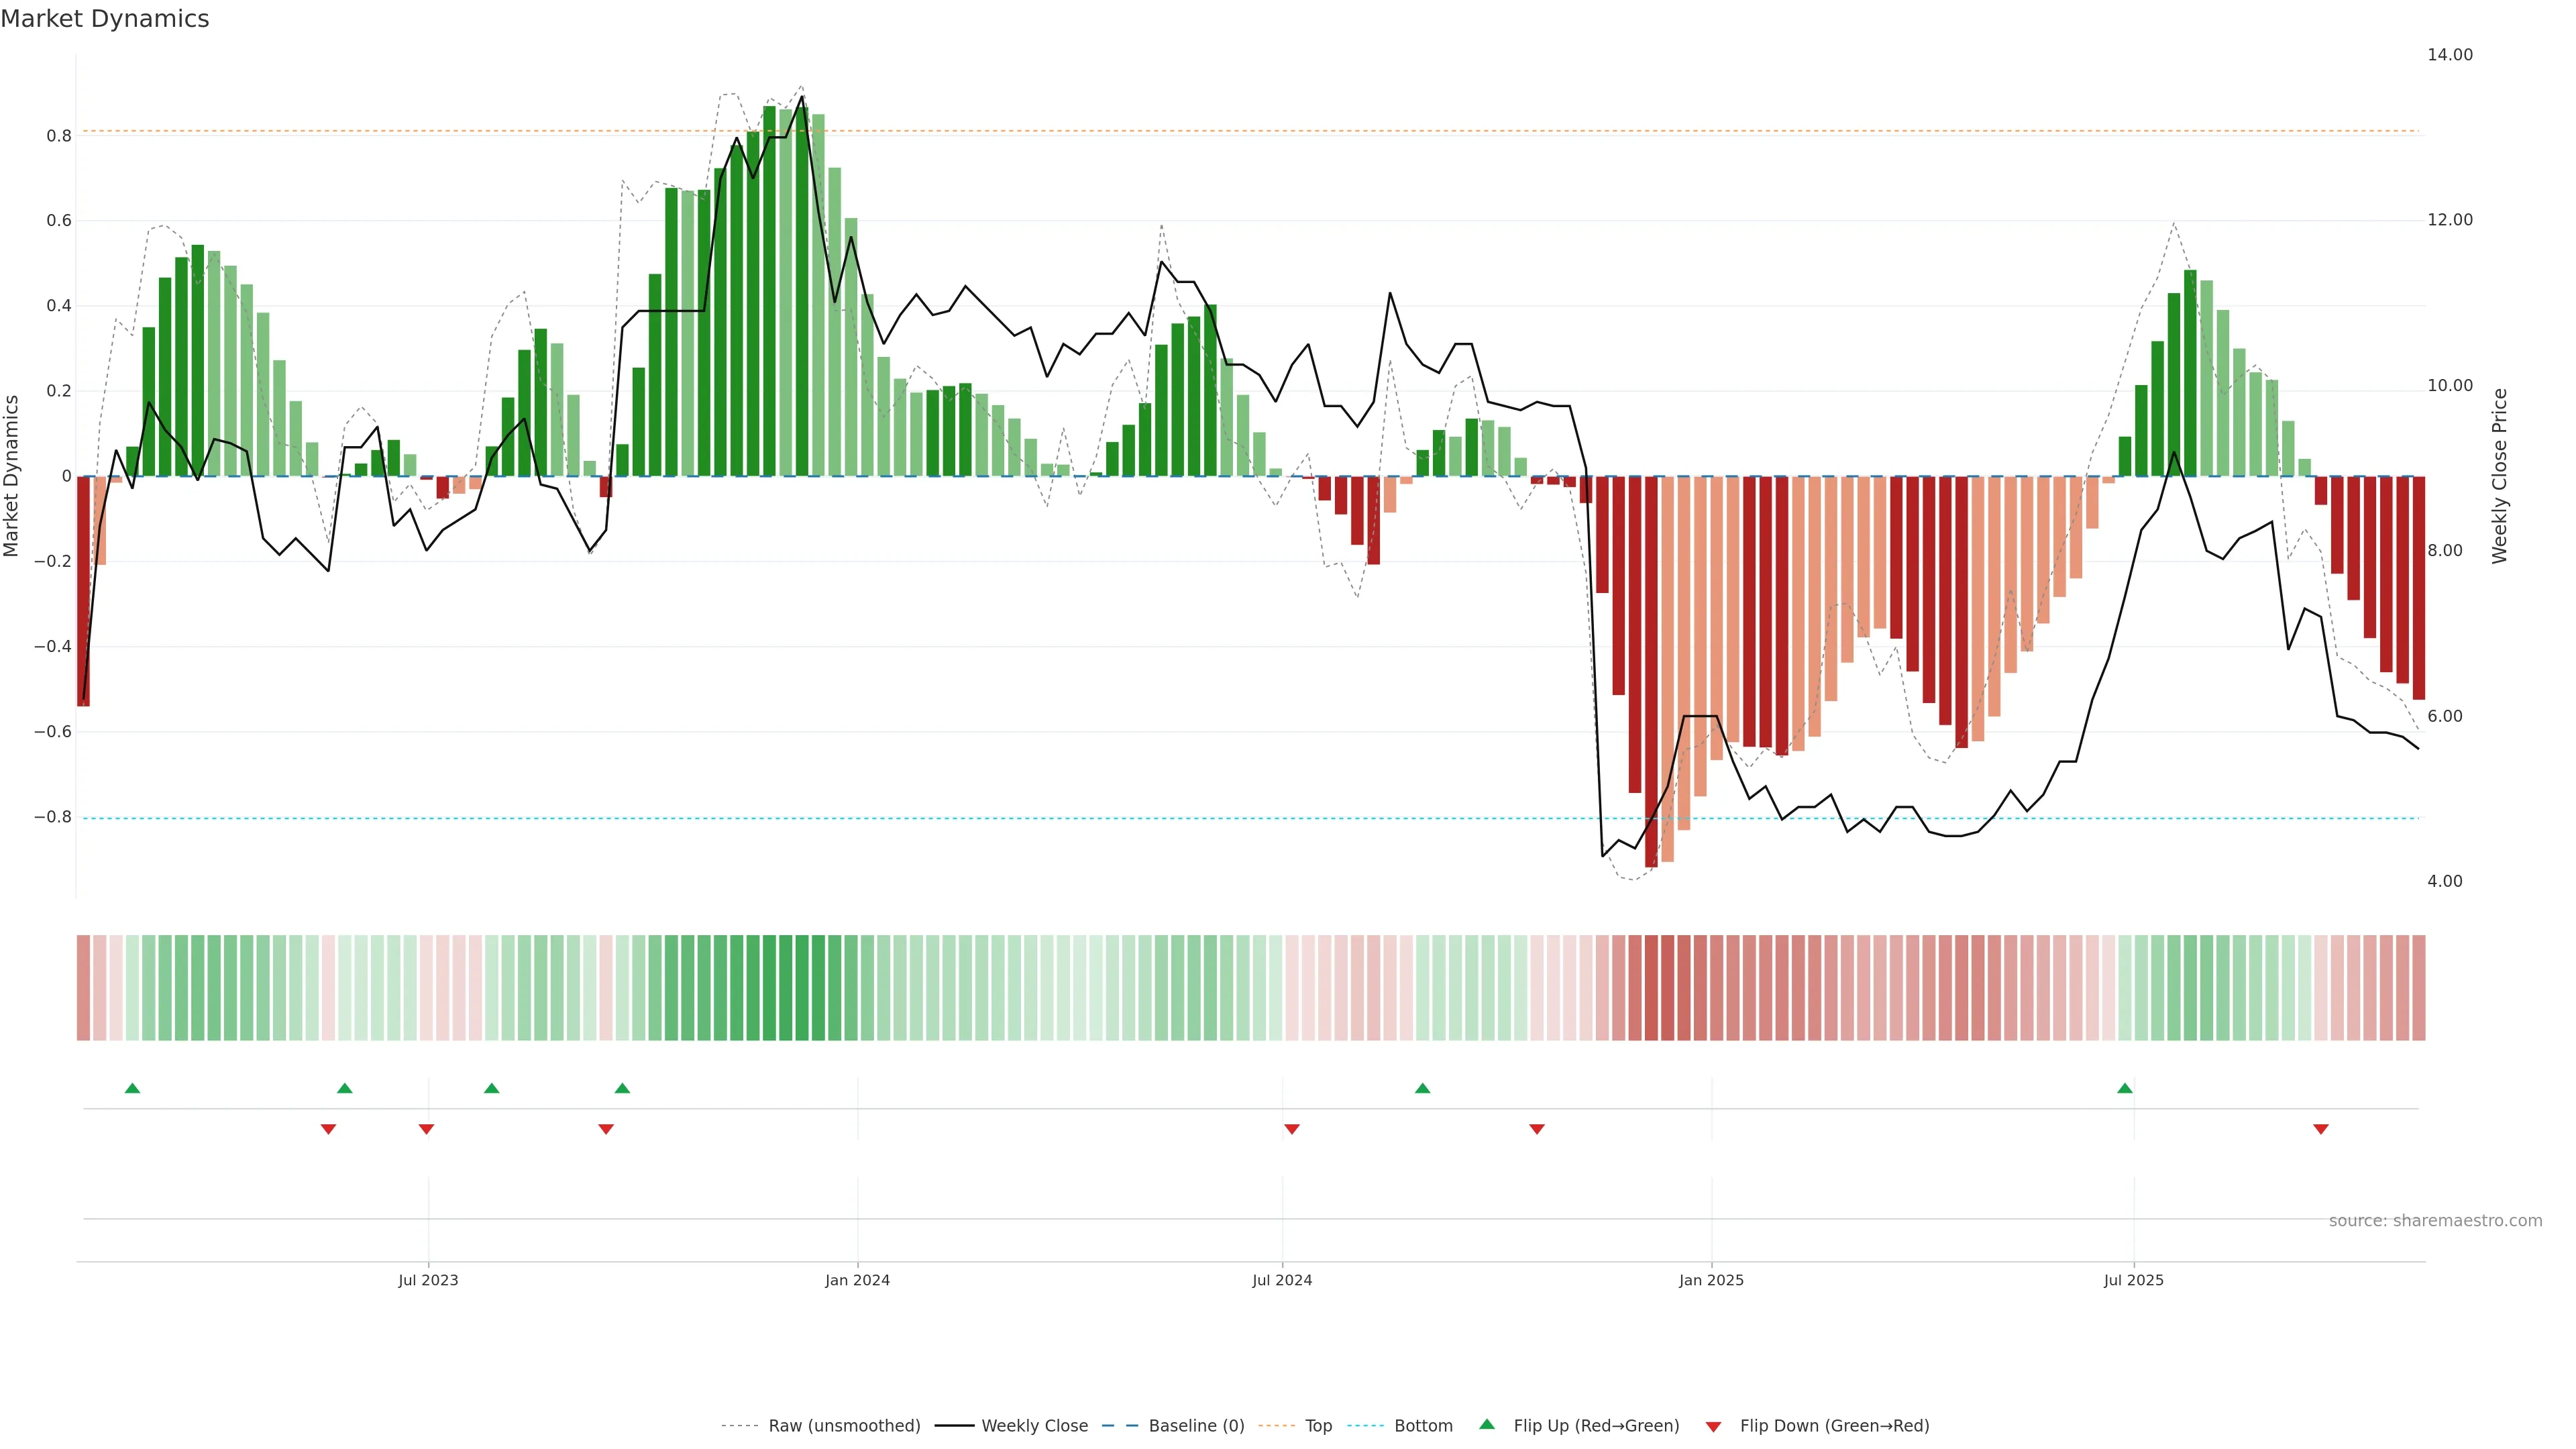2576x1449 pixels.
Task: Click the 14.00 right-axis tick label
Action: click(x=2449, y=55)
